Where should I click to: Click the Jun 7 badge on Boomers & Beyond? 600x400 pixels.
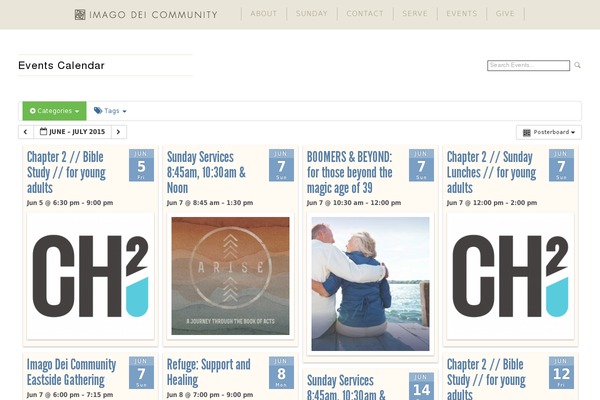tap(421, 165)
